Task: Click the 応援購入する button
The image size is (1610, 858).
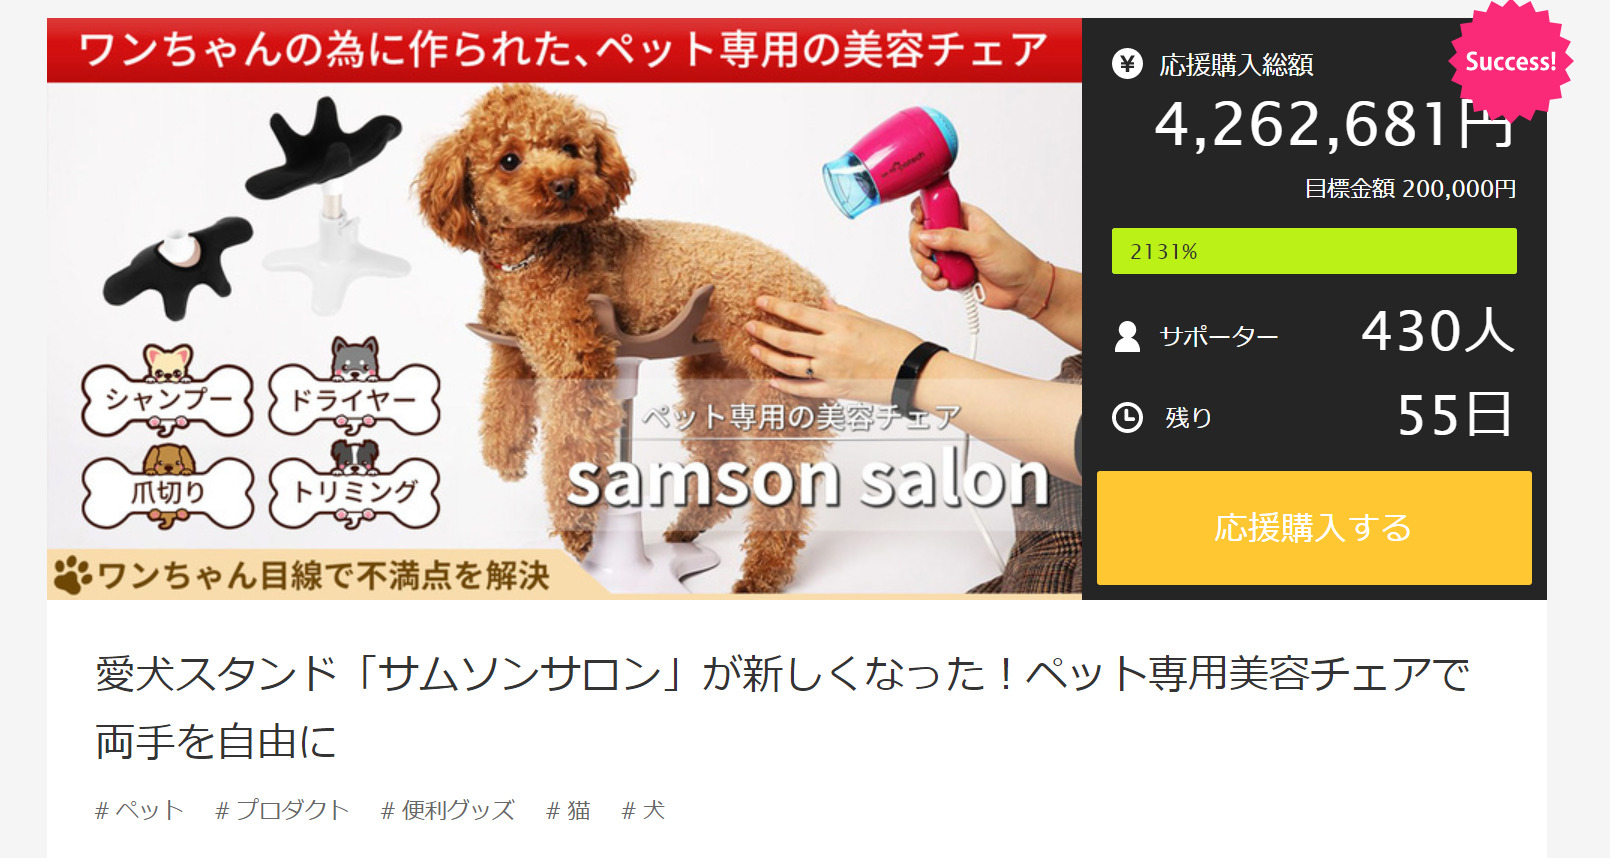Action: coord(1314,527)
